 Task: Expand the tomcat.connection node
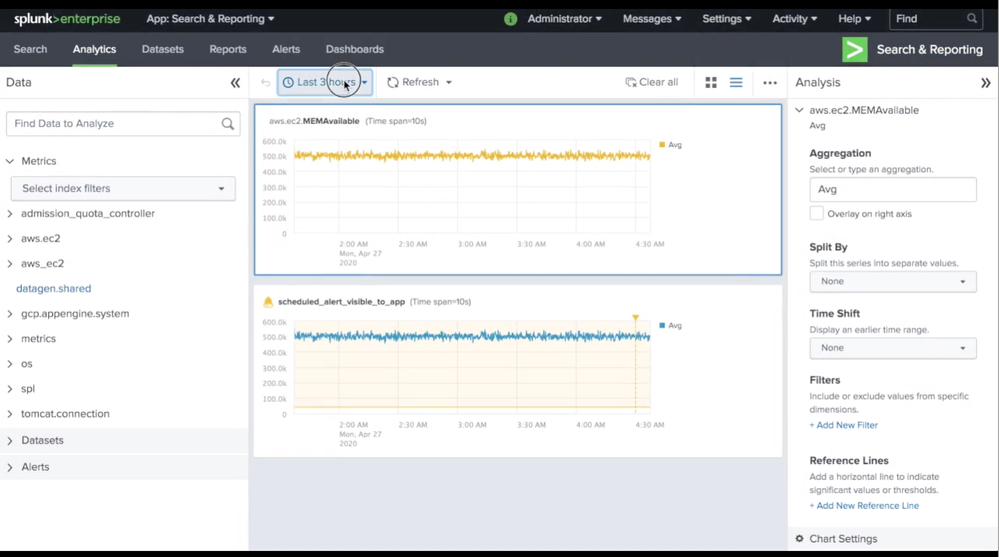pos(10,414)
